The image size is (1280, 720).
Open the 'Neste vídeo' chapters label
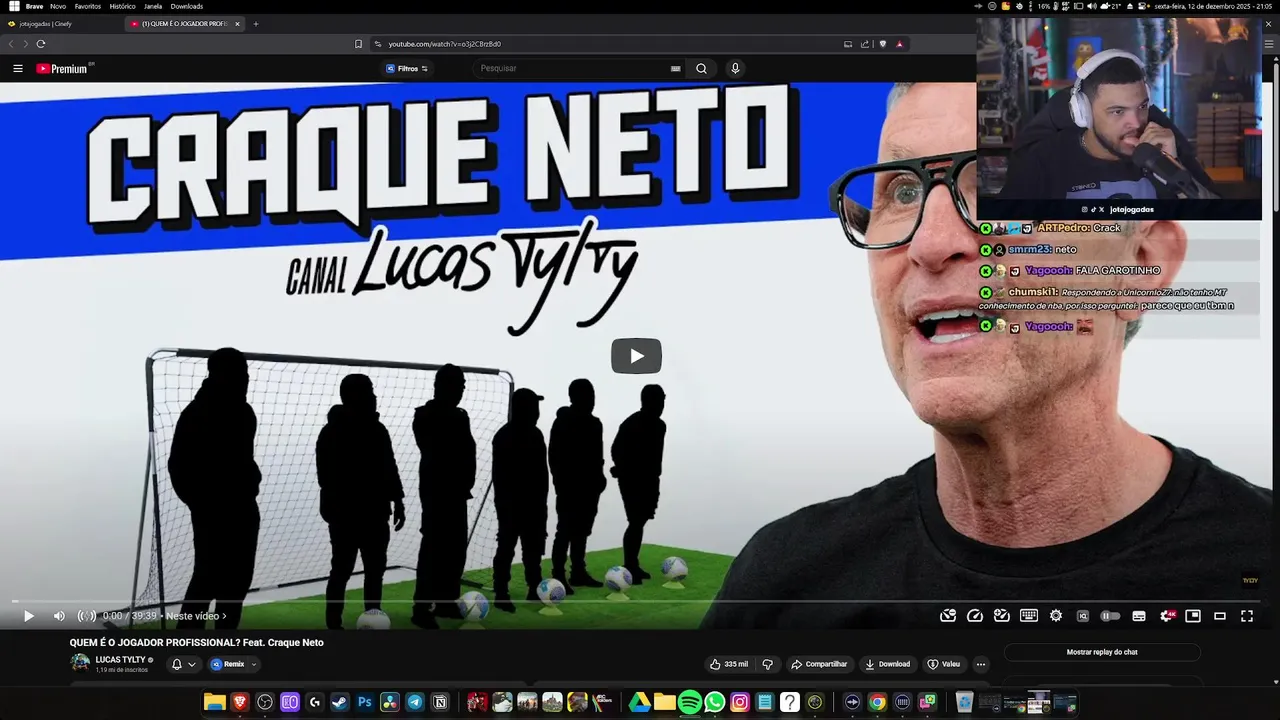pyautogui.click(x=196, y=616)
